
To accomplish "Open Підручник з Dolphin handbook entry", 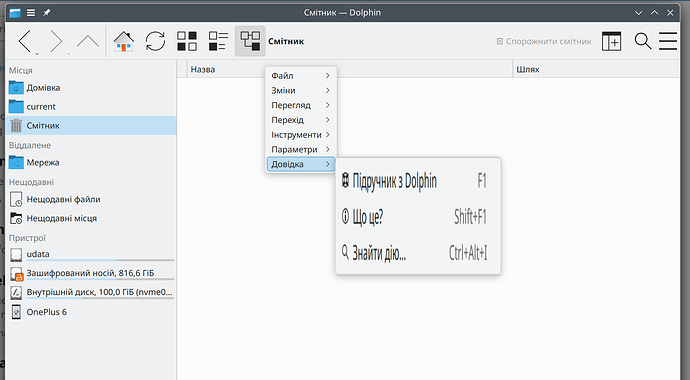I will pyautogui.click(x=418, y=181).
